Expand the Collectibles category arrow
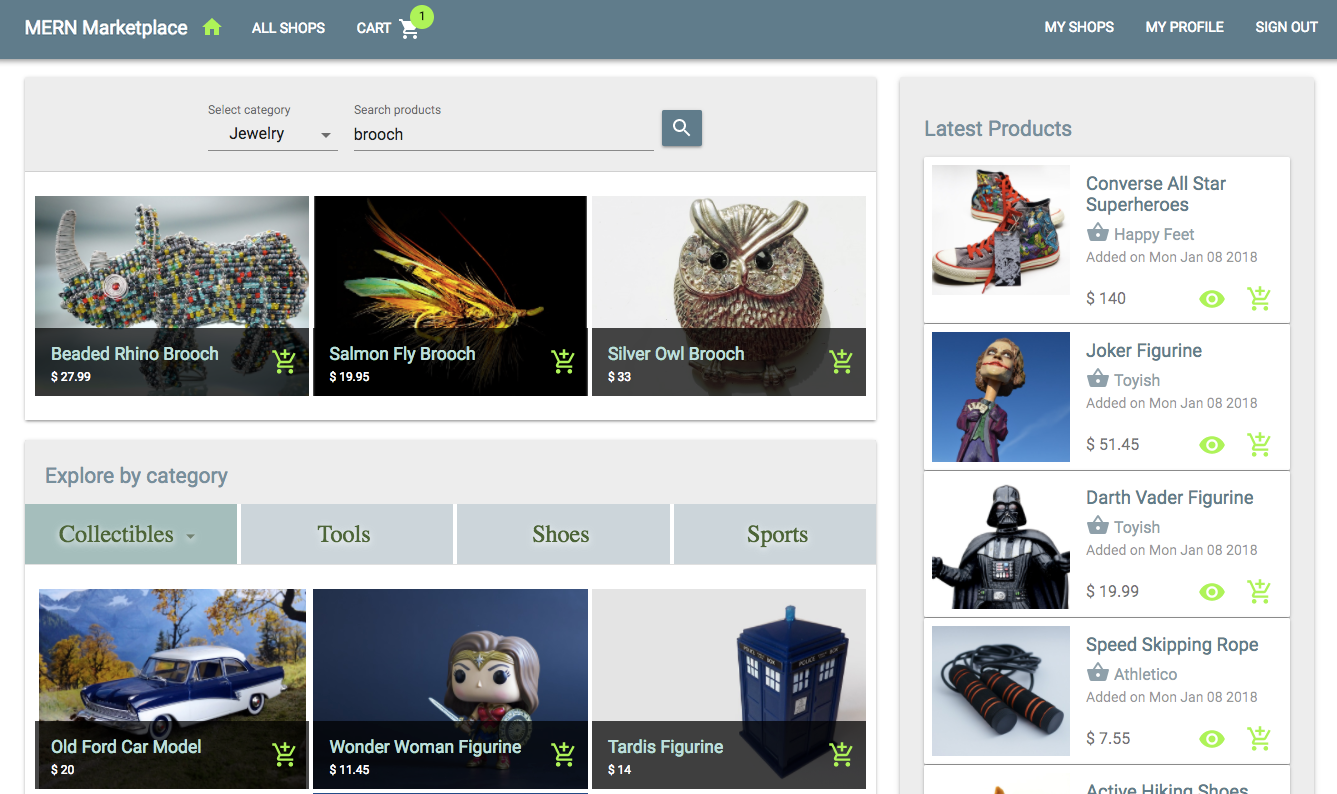Viewport: 1337px width, 794px height. (190, 536)
